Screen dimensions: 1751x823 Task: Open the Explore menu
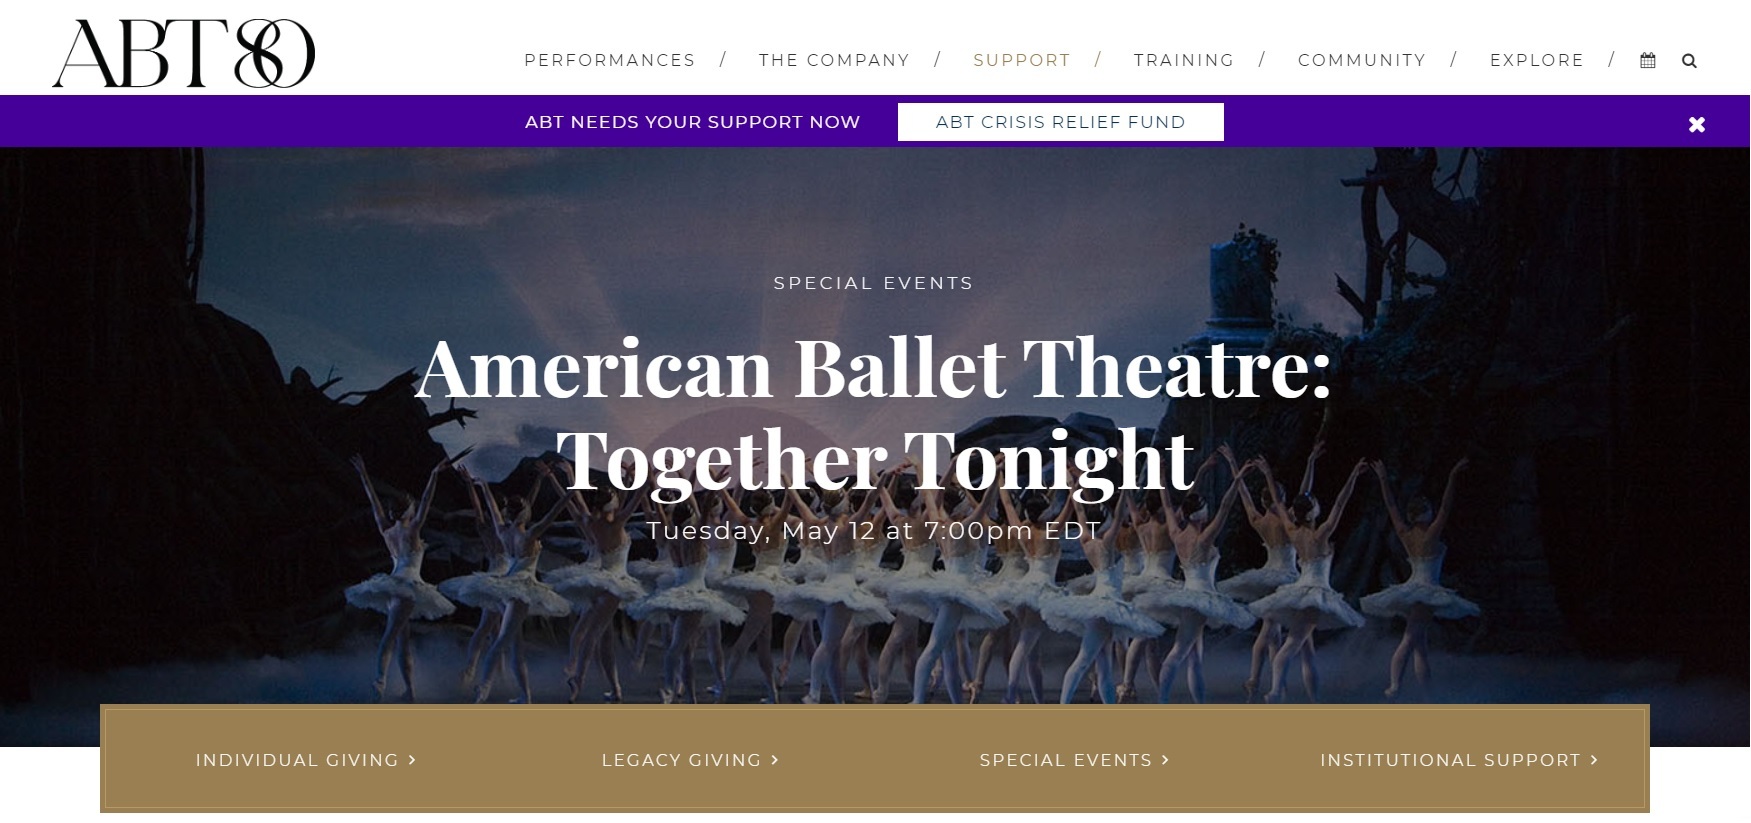tap(1536, 61)
